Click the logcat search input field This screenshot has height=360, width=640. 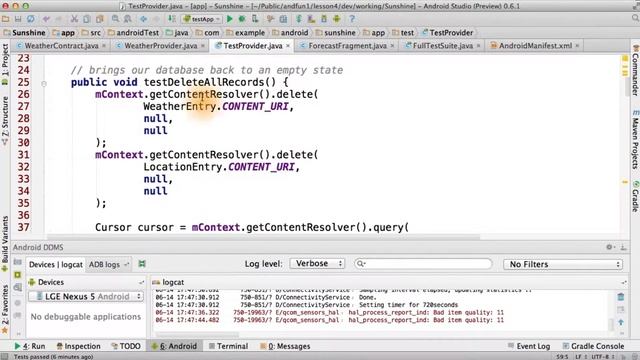423,264
